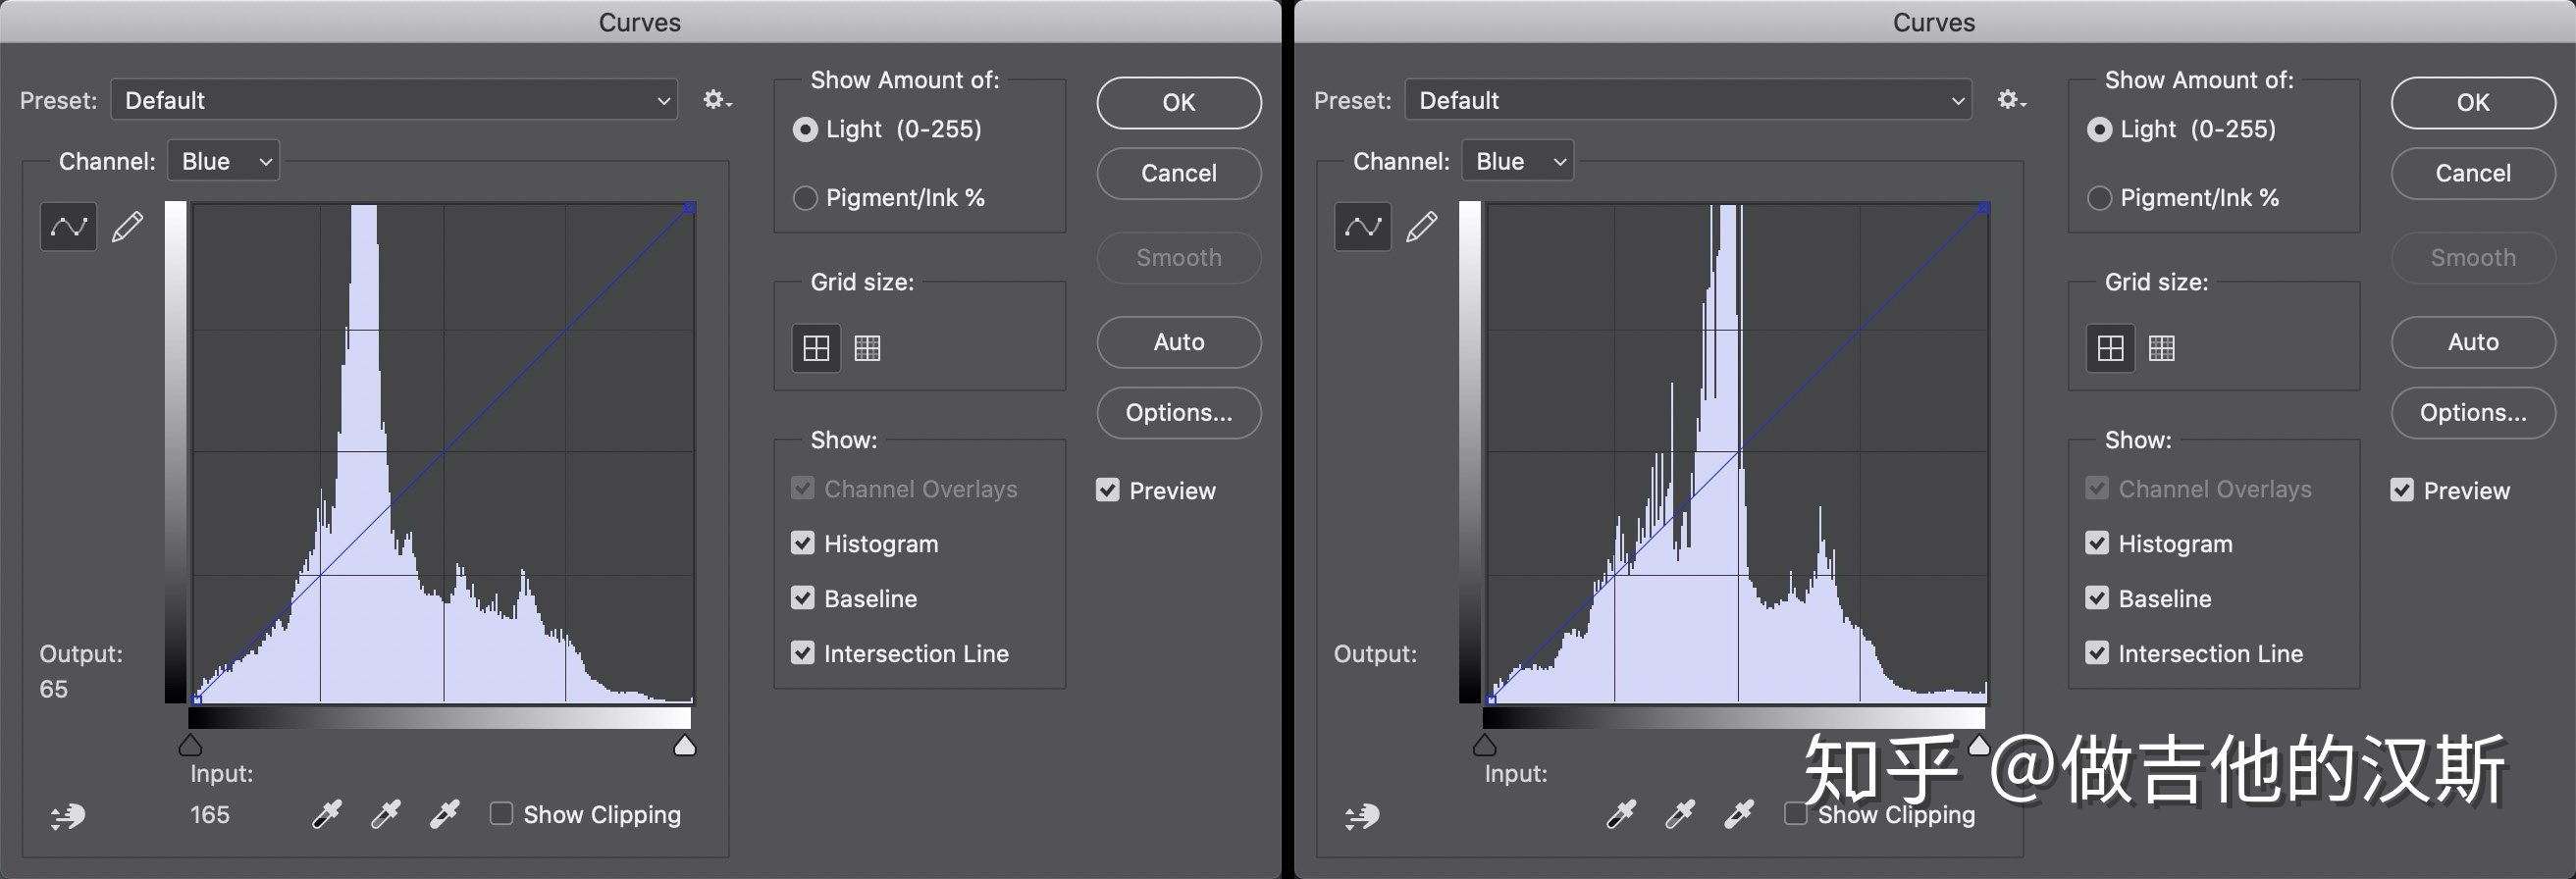The height and width of the screenshot is (879, 2576).
Task: Select the curve point edit tool in left dialog
Action: click(x=68, y=227)
